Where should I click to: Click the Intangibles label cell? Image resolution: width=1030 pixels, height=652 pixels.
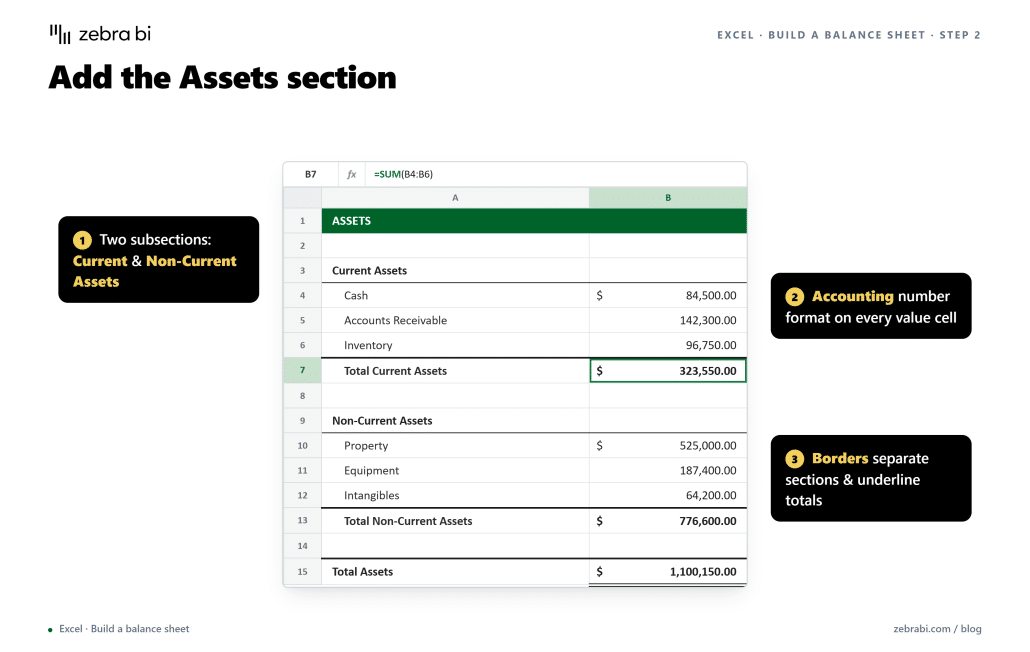[x=455, y=496]
